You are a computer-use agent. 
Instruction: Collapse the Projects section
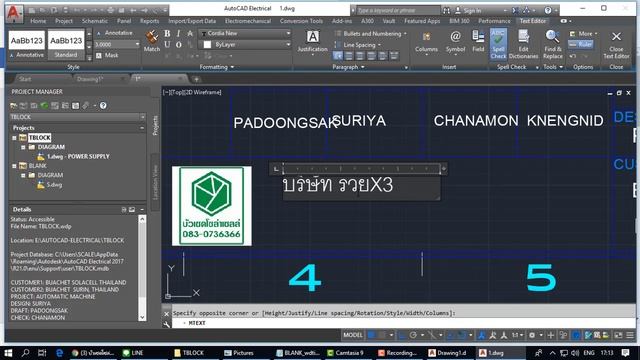click(142, 128)
